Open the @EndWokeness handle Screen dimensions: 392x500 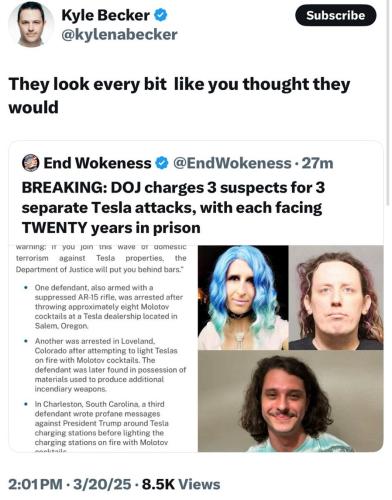point(232,164)
